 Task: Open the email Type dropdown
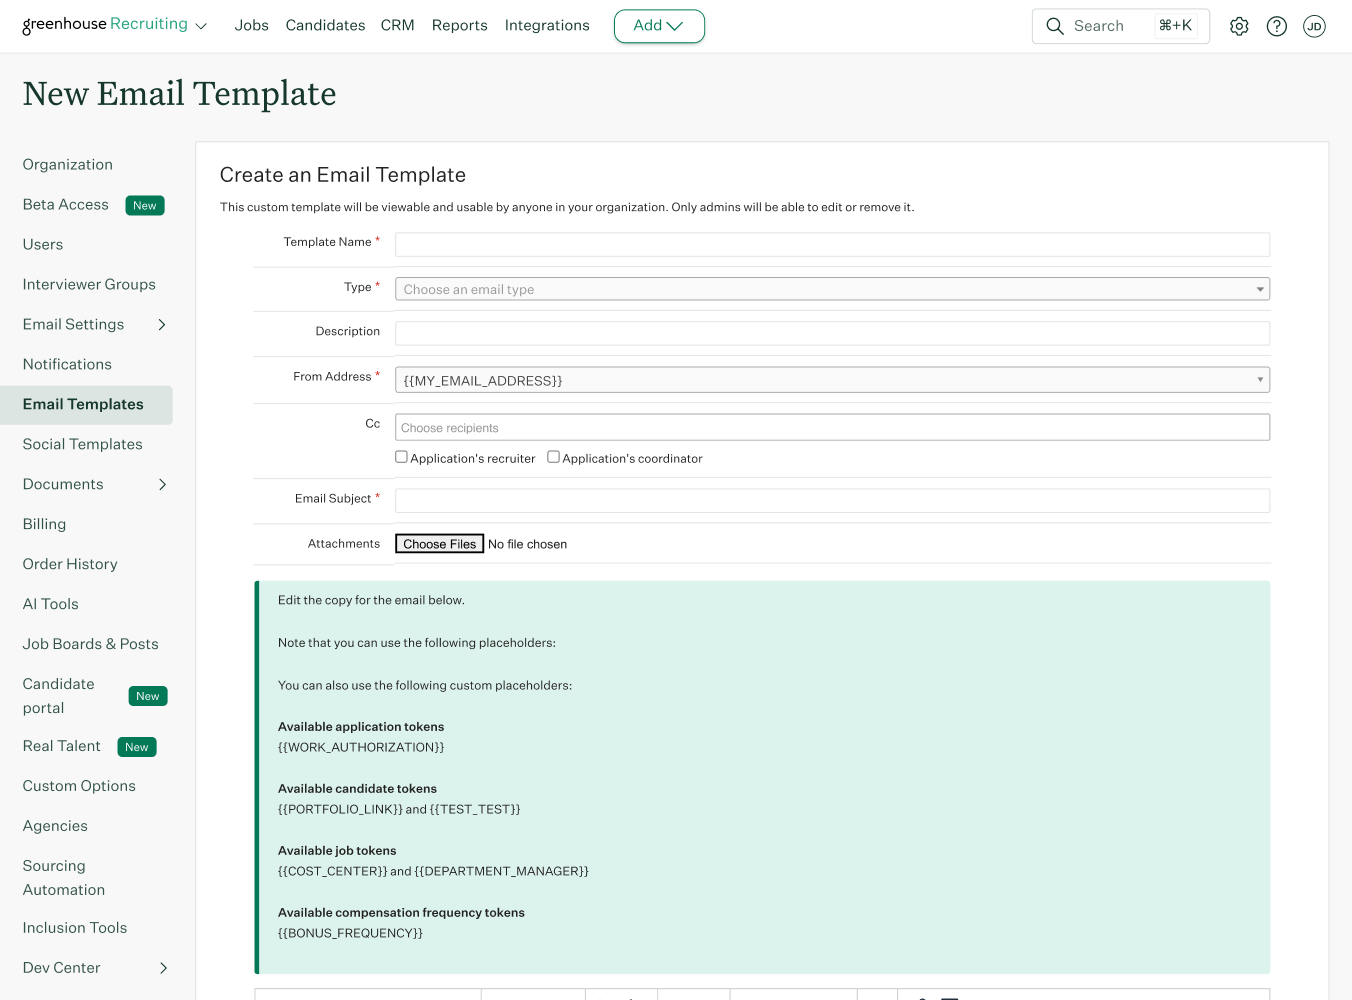point(832,289)
